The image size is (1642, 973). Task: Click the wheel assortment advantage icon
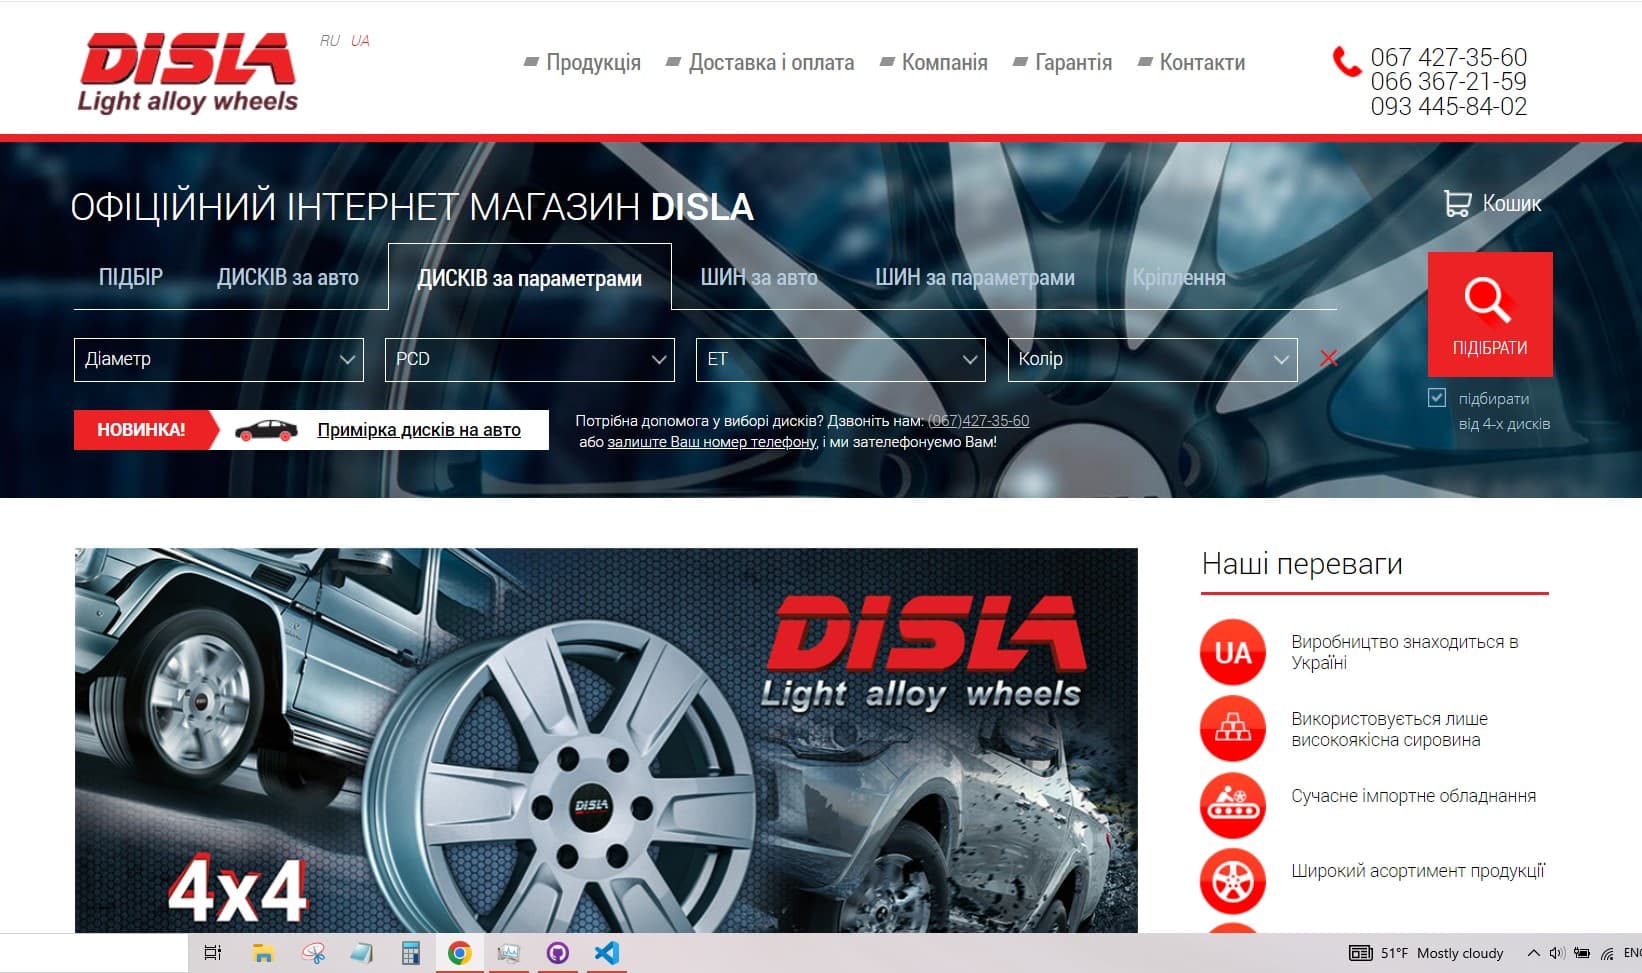coord(1232,881)
